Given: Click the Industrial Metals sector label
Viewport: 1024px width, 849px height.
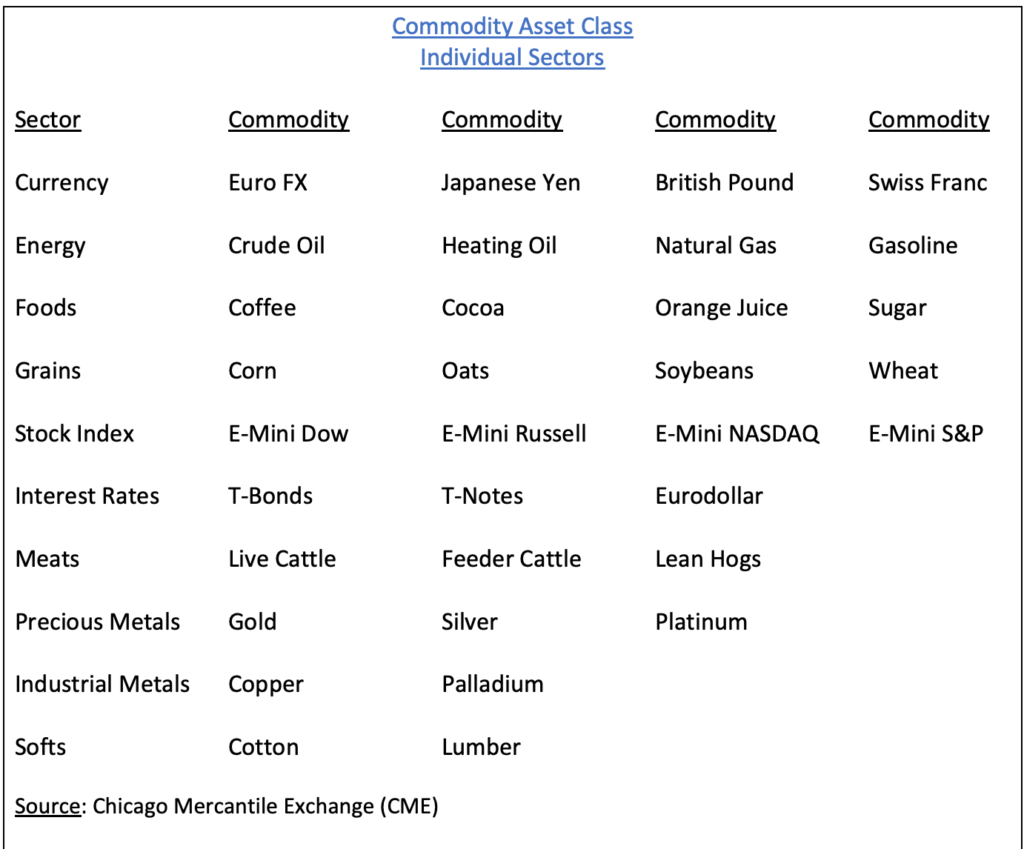Looking at the screenshot, I should 103,684.
